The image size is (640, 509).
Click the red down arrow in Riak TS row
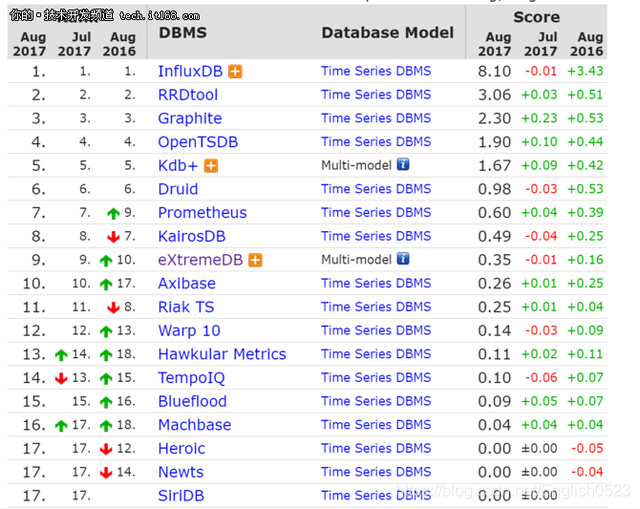tap(113, 308)
